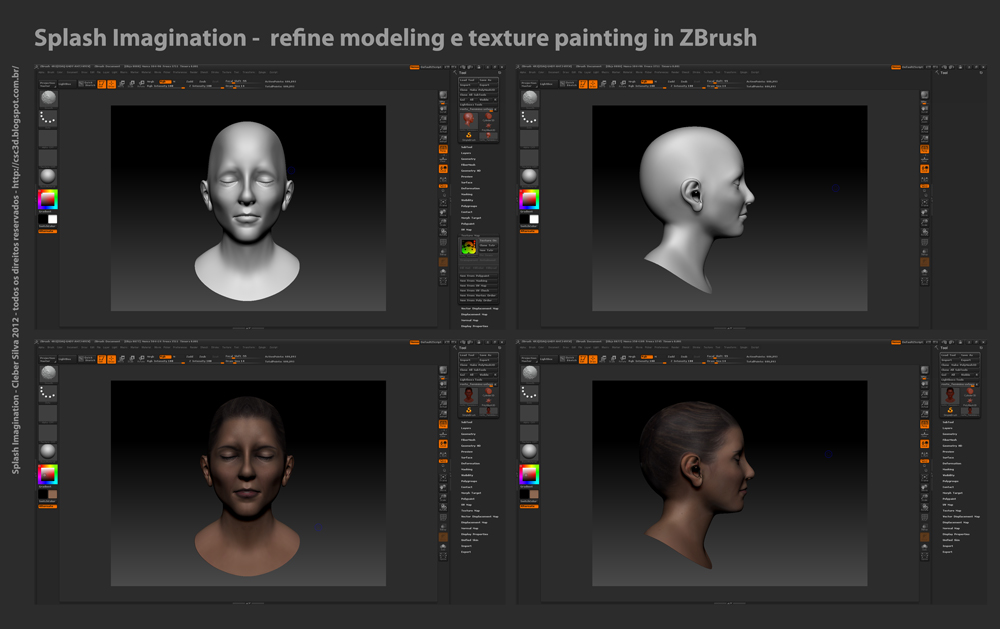
Task: Expand Polypaint in gray front-view Tool palette
Action: tap(468, 224)
